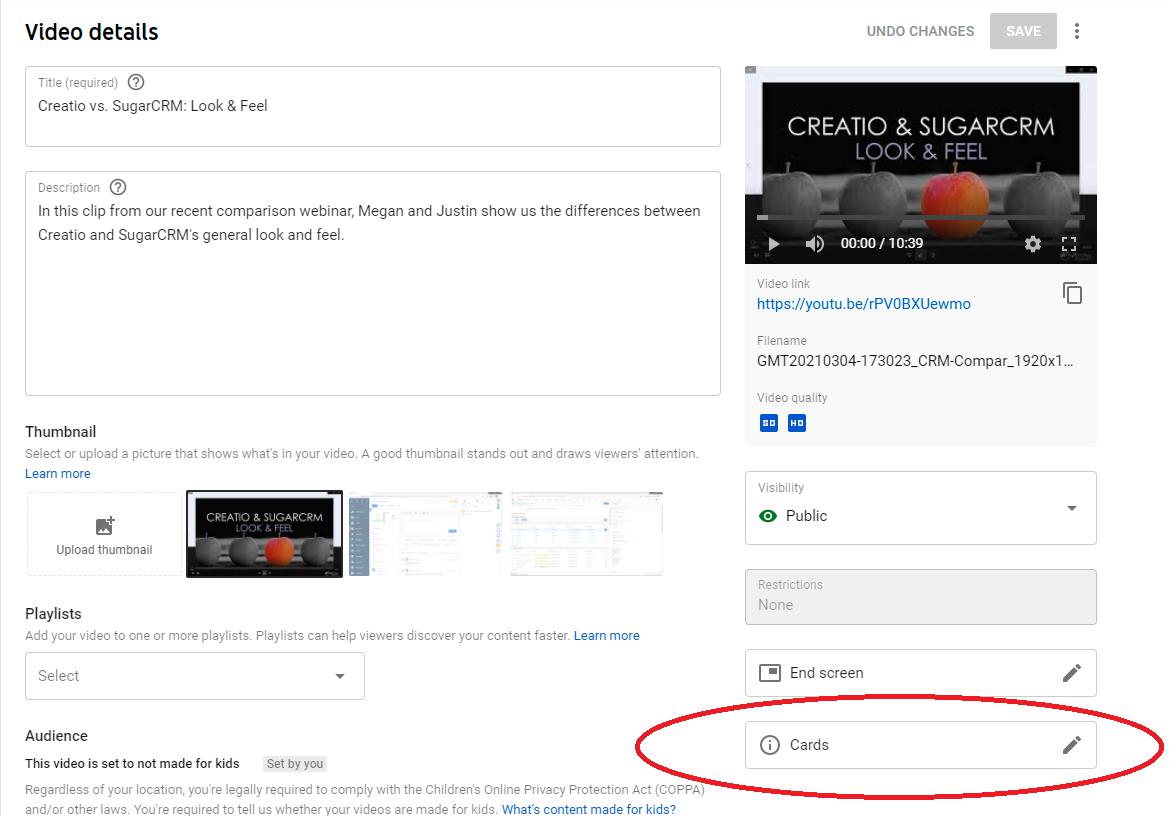This screenshot has height=816, width=1169.
Task: Expand the Restrictions section showing None
Action: point(920,595)
